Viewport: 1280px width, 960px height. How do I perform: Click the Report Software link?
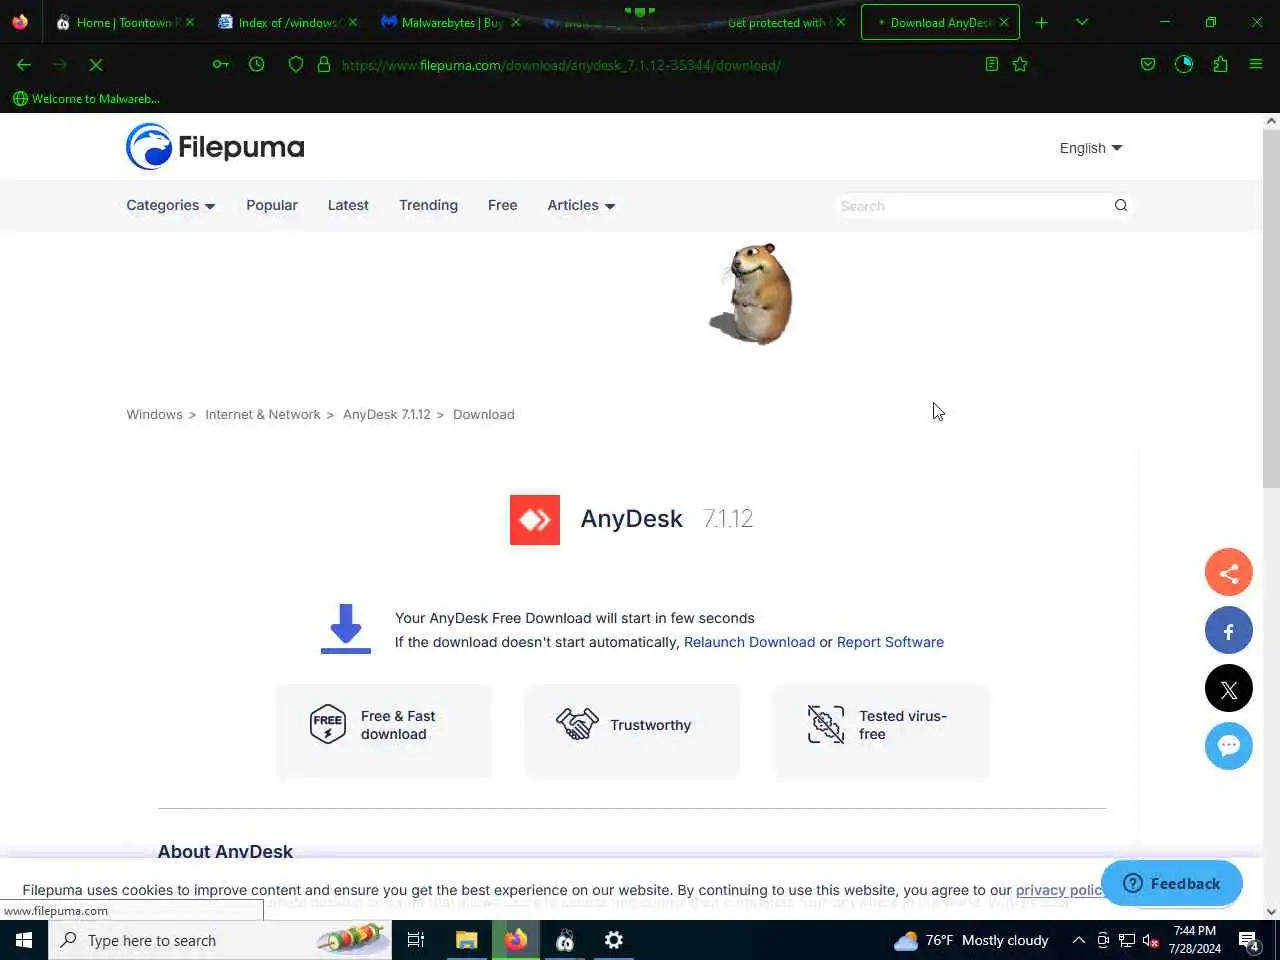pos(890,642)
